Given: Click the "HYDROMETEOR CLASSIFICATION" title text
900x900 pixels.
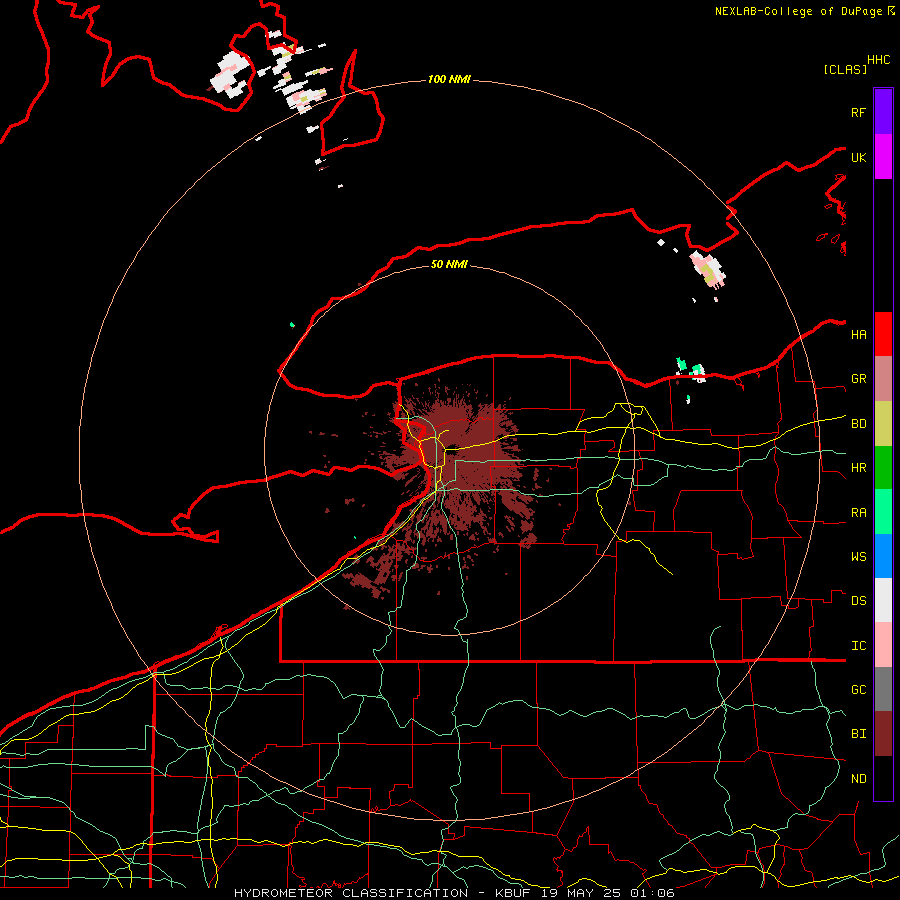Looking at the screenshot, I should [351, 893].
